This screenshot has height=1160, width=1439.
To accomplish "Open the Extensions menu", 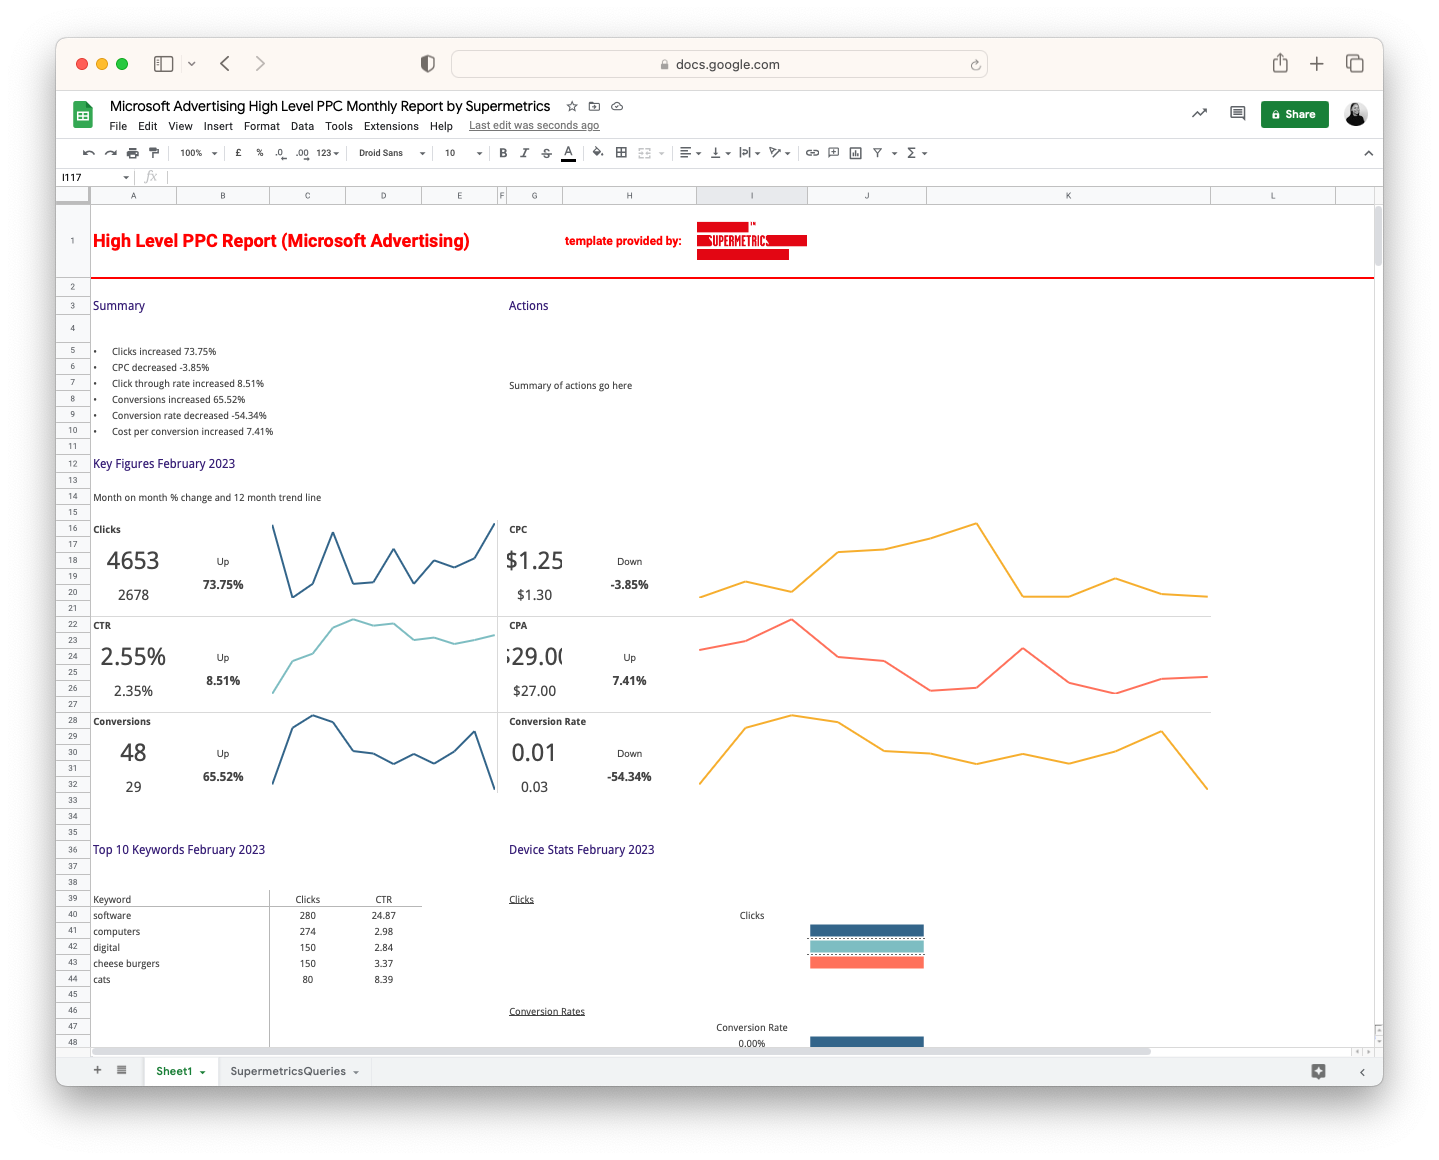I will 391,126.
